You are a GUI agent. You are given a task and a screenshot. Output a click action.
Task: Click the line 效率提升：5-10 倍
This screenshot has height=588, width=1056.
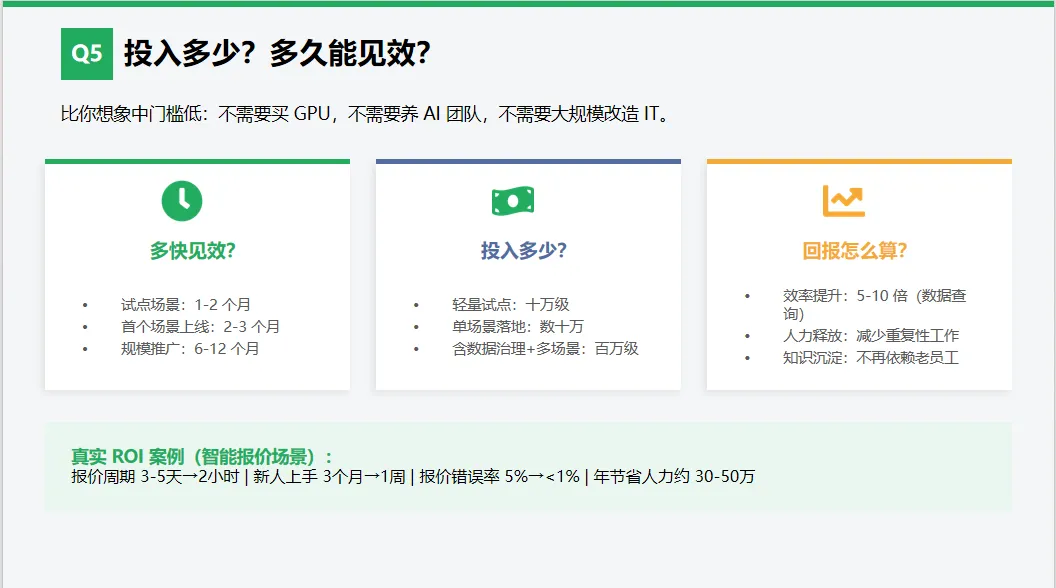875,304
